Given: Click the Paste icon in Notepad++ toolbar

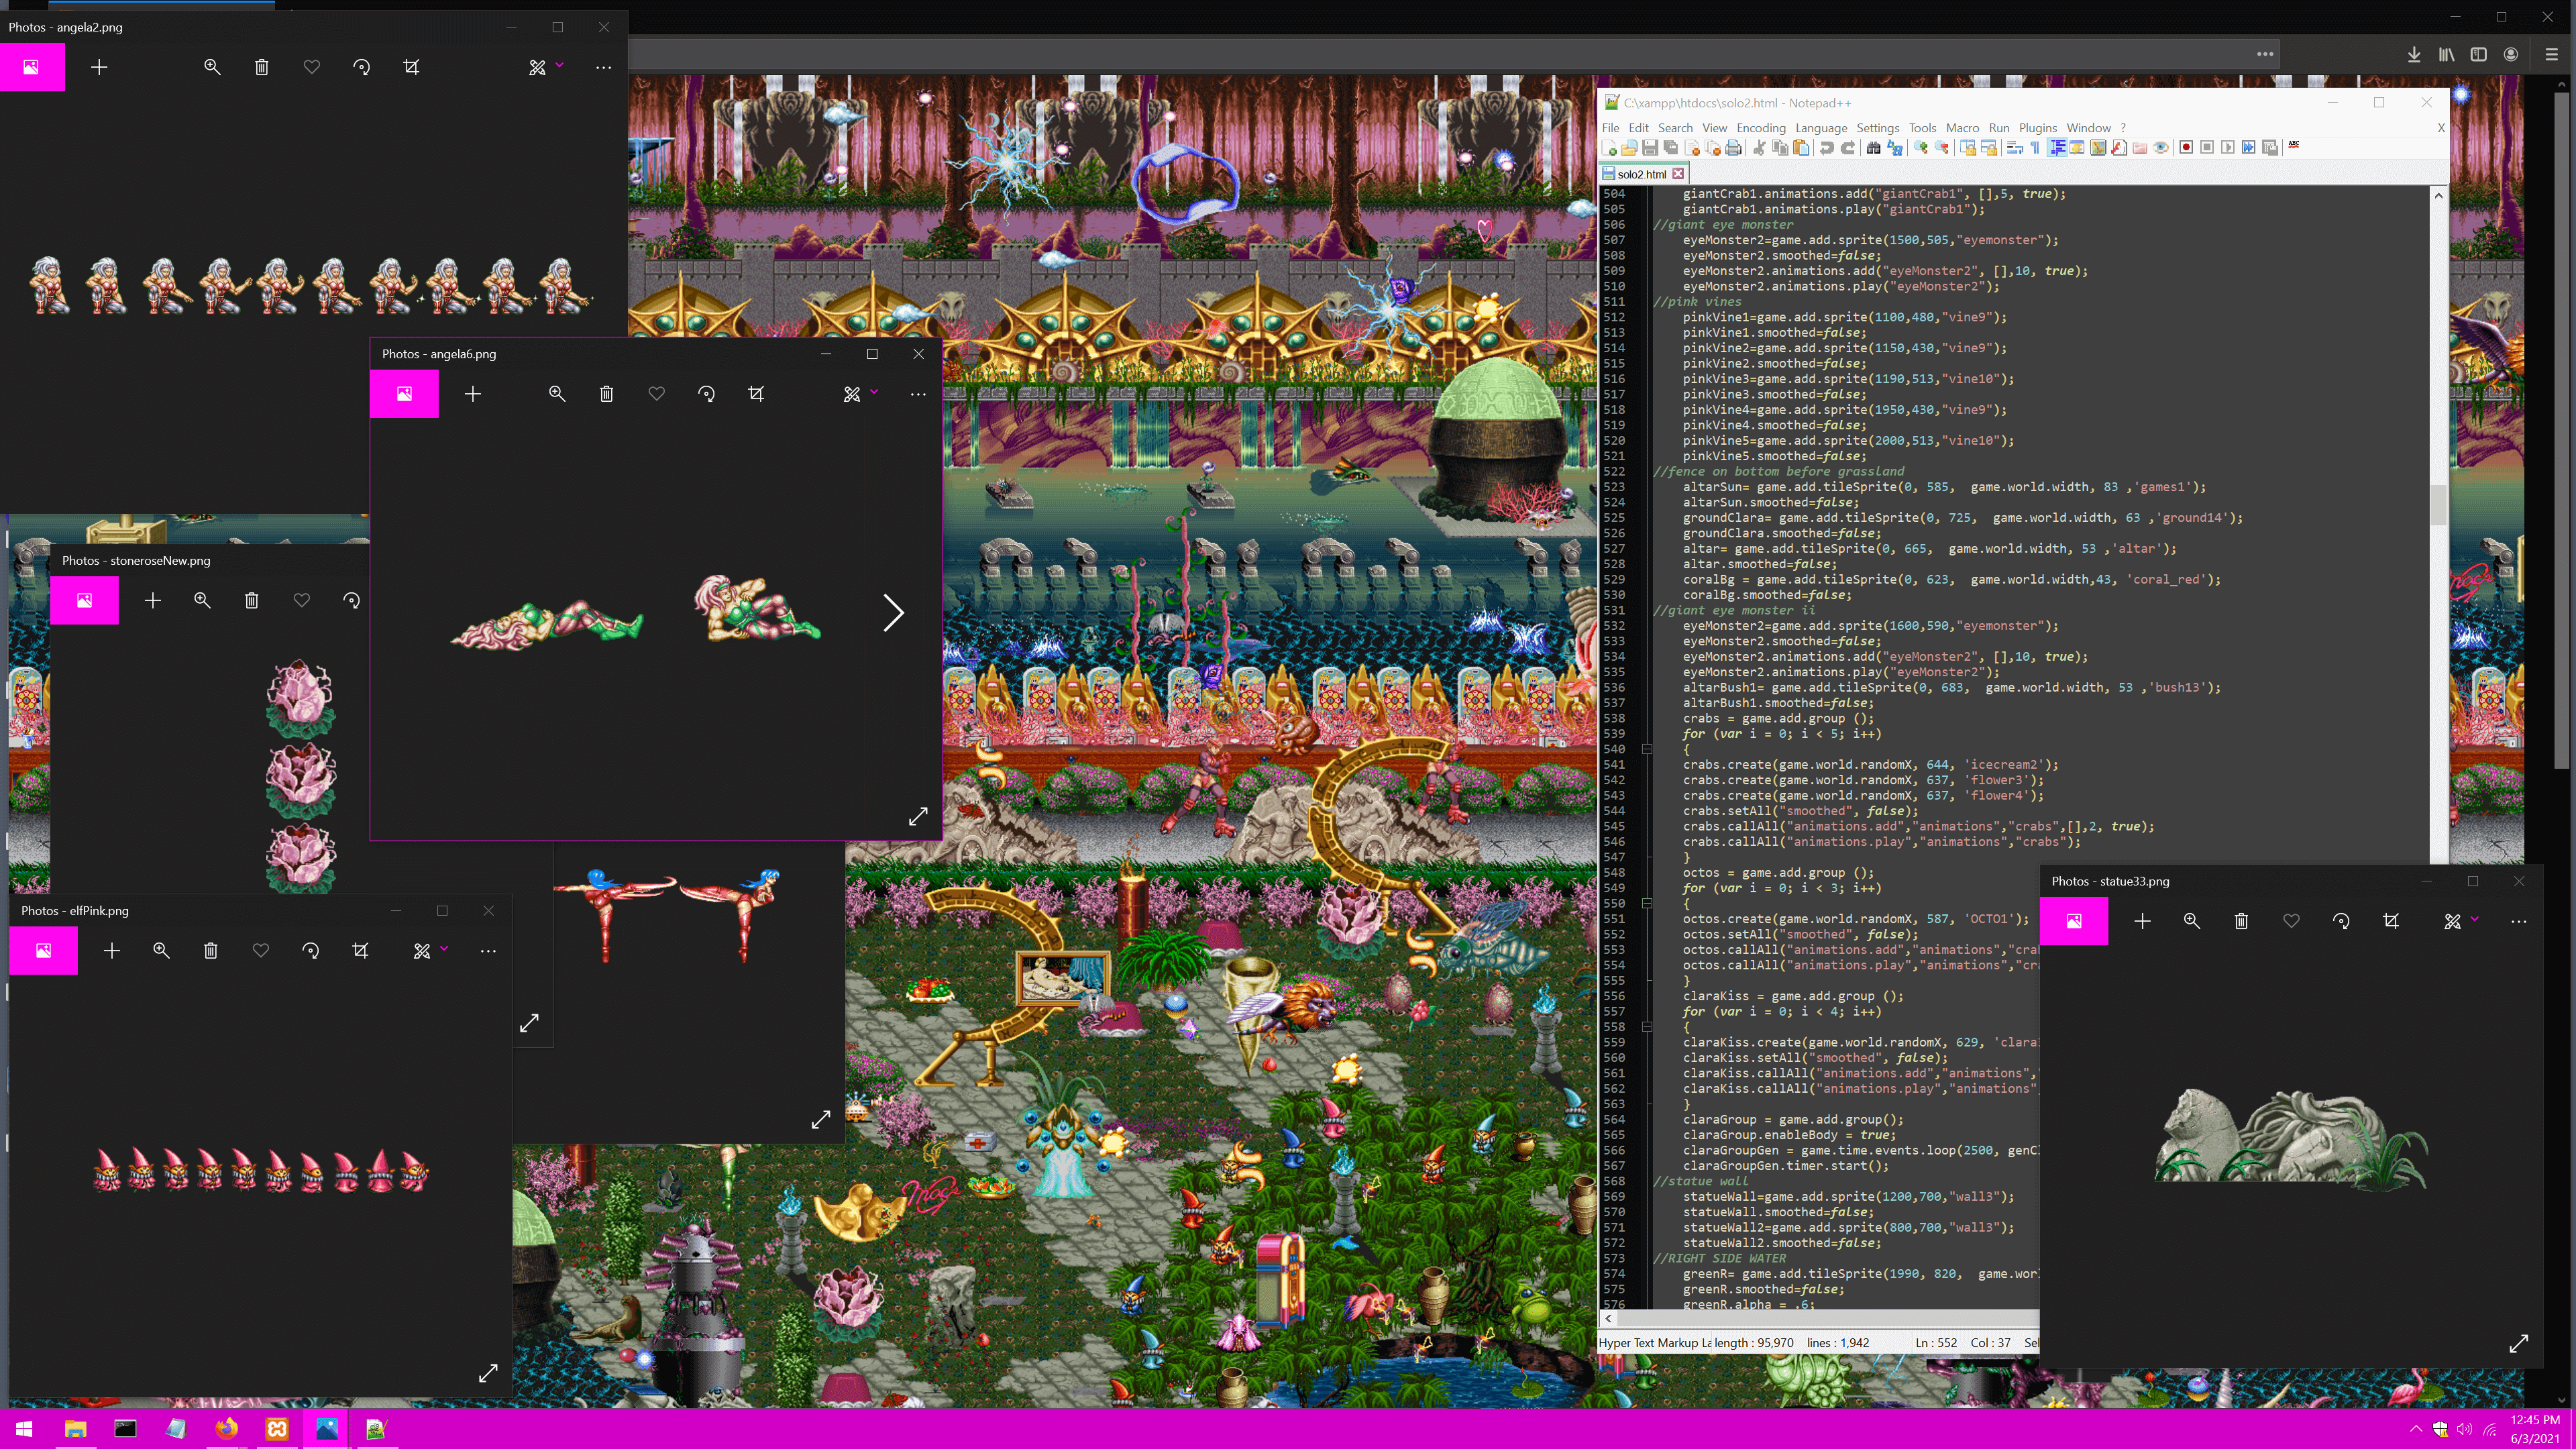Looking at the screenshot, I should (1801, 148).
